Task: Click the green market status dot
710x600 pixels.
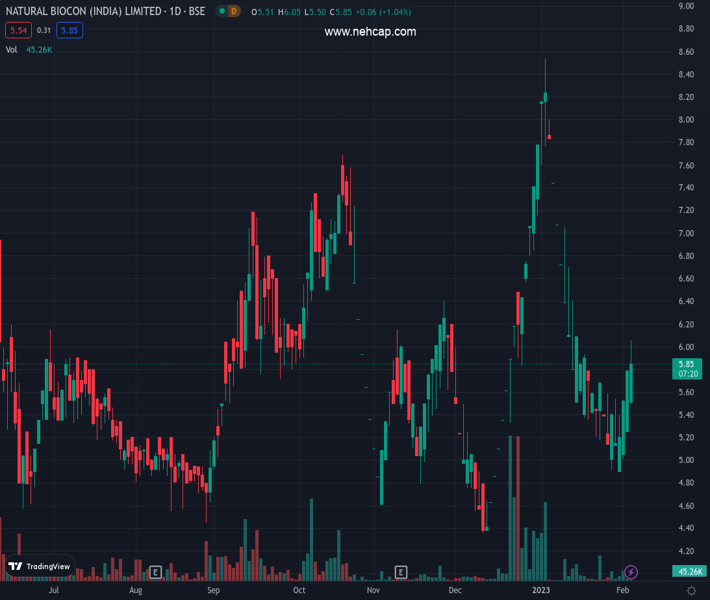Action: 220,11
